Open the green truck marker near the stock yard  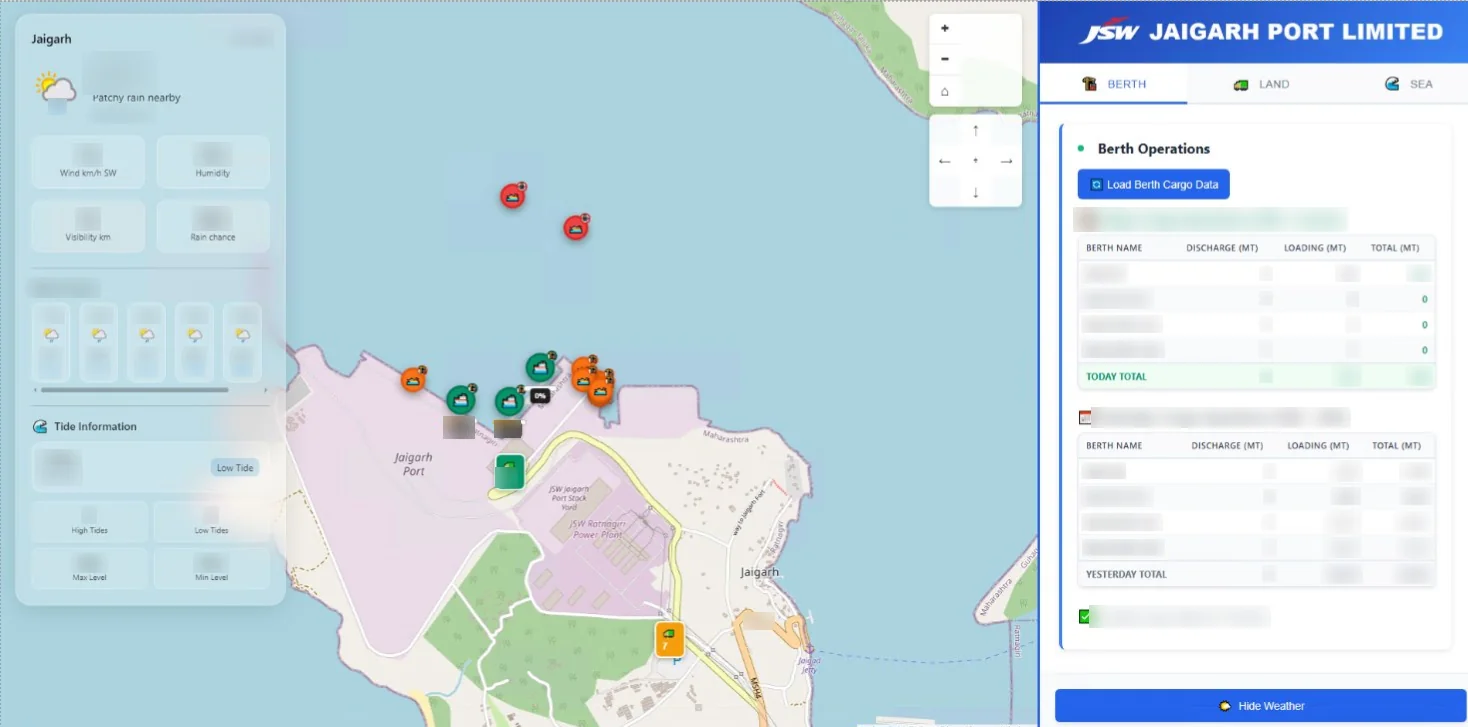(510, 472)
